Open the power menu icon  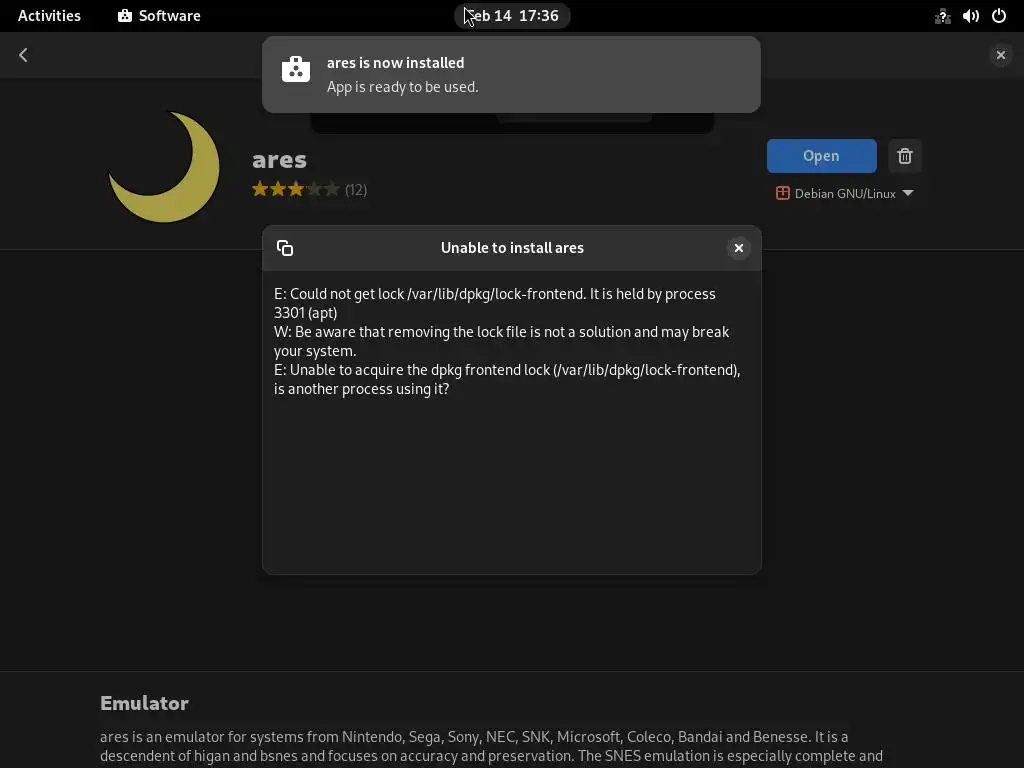click(x=999, y=16)
